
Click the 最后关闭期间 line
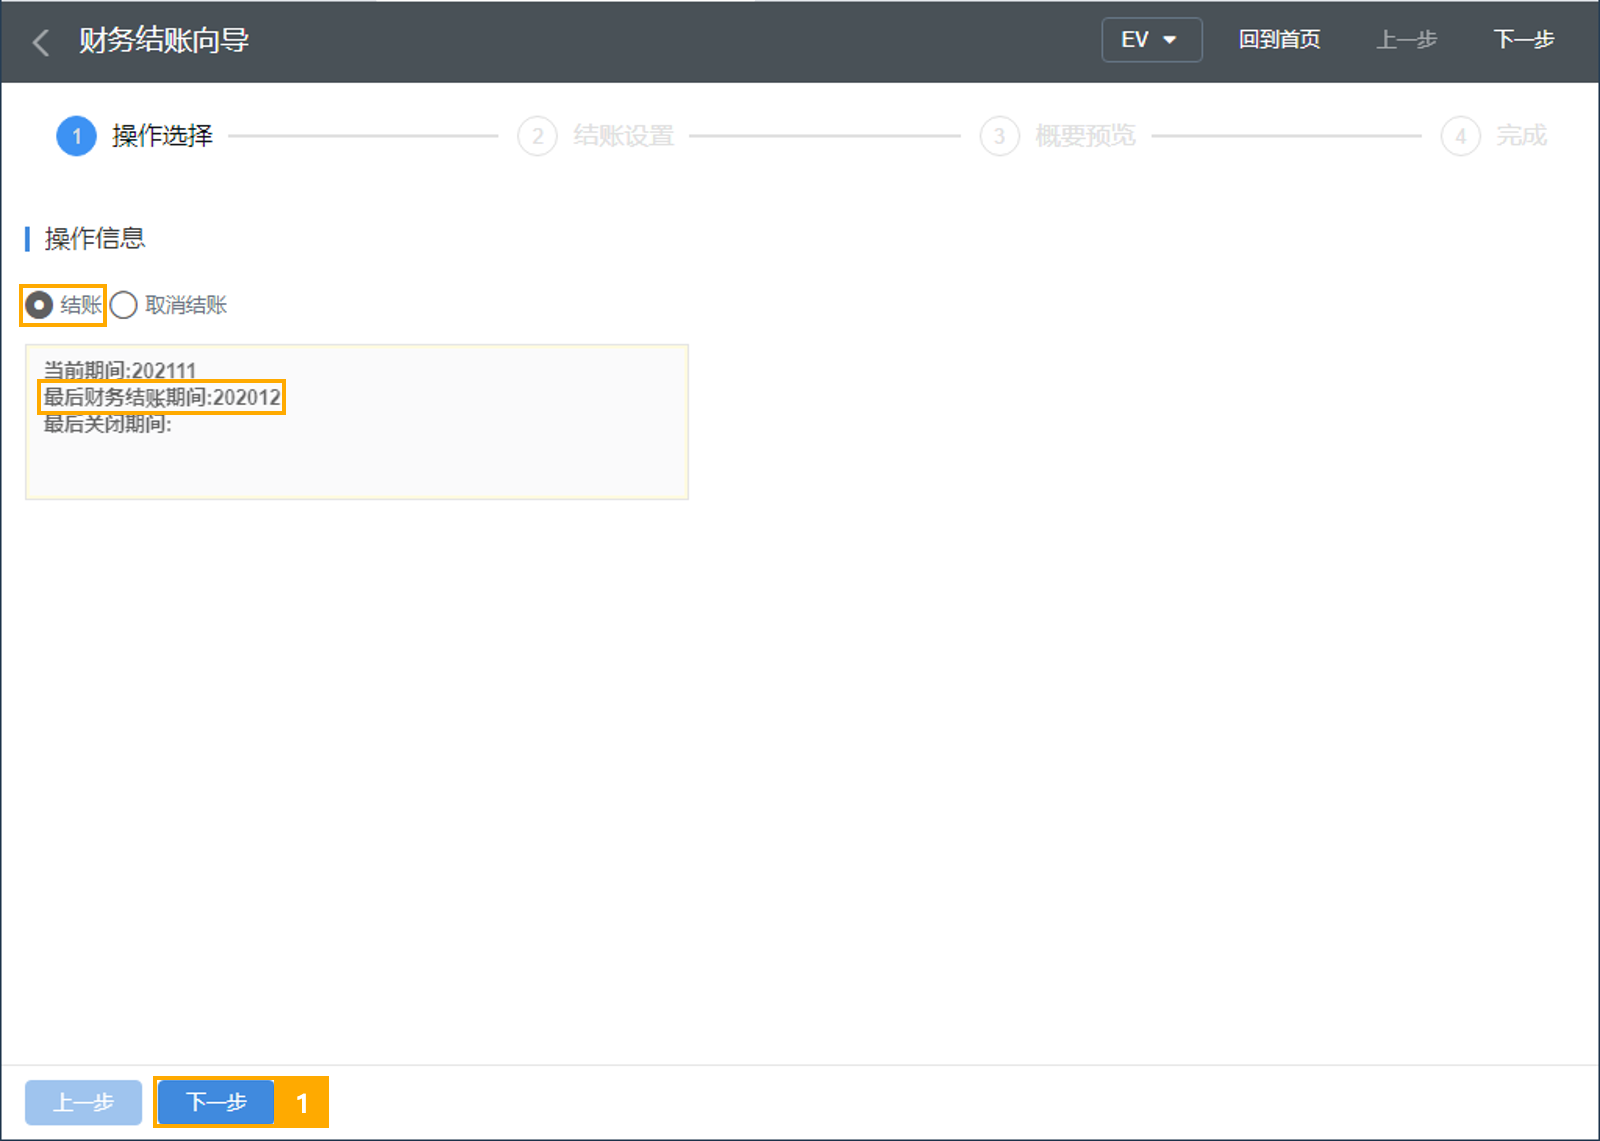tap(107, 424)
